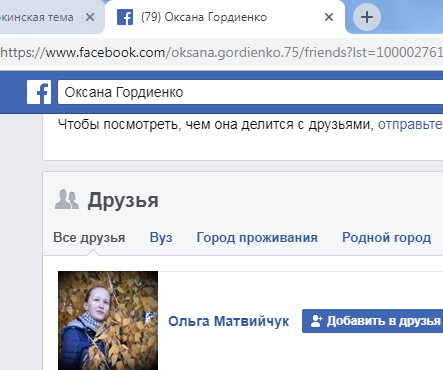Open Ольга Матвийчук's profile photo thumbnail
The height and width of the screenshot is (370, 443).
pyautogui.click(x=108, y=320)
